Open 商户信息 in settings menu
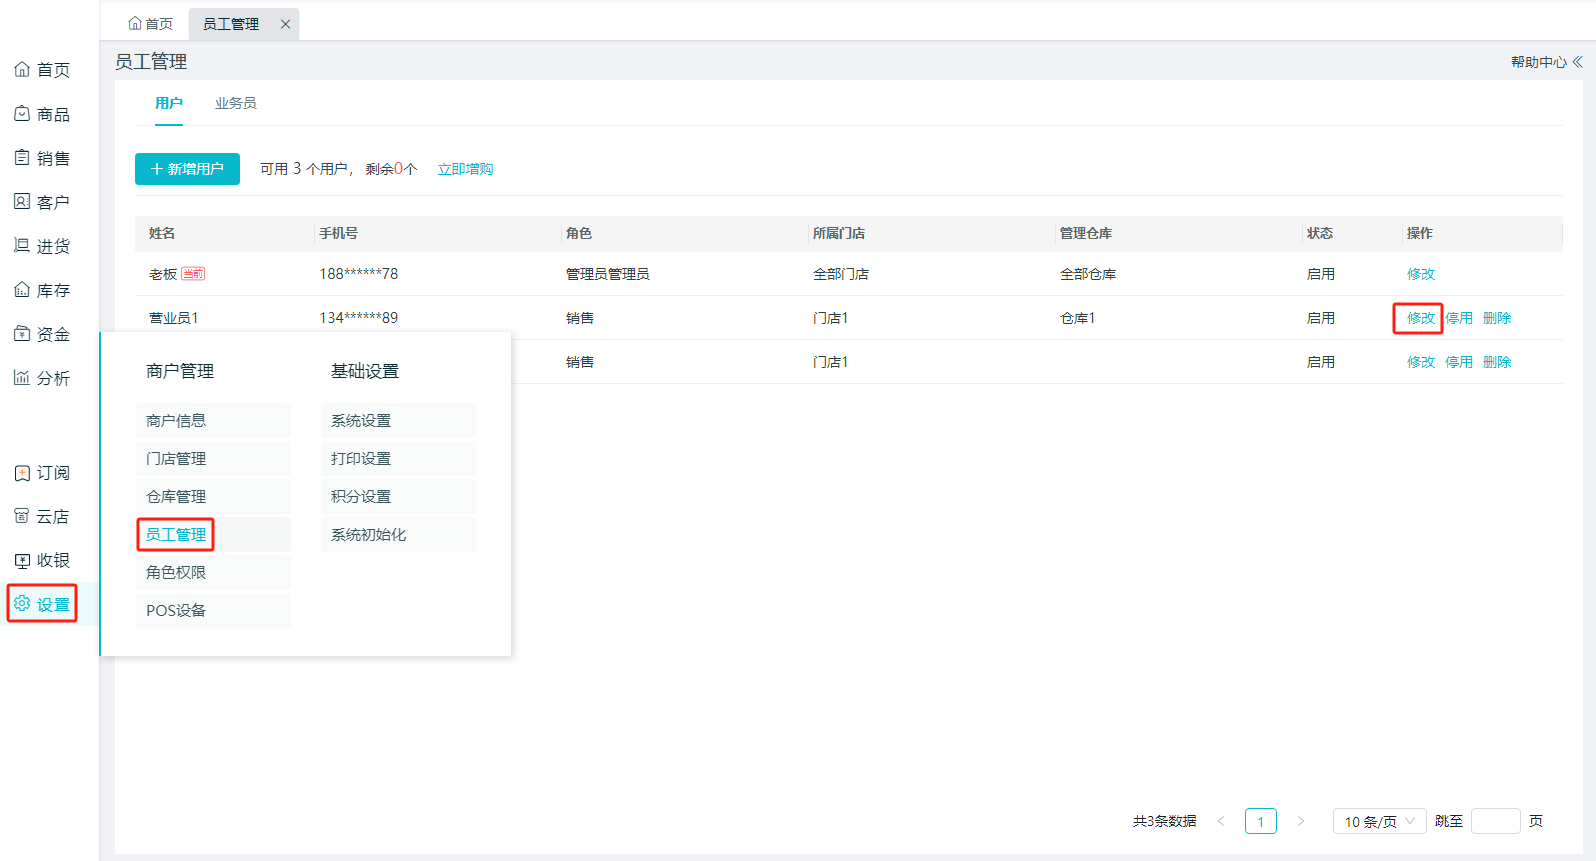Viewport: 1596px width, 861px height. point(213,421)
